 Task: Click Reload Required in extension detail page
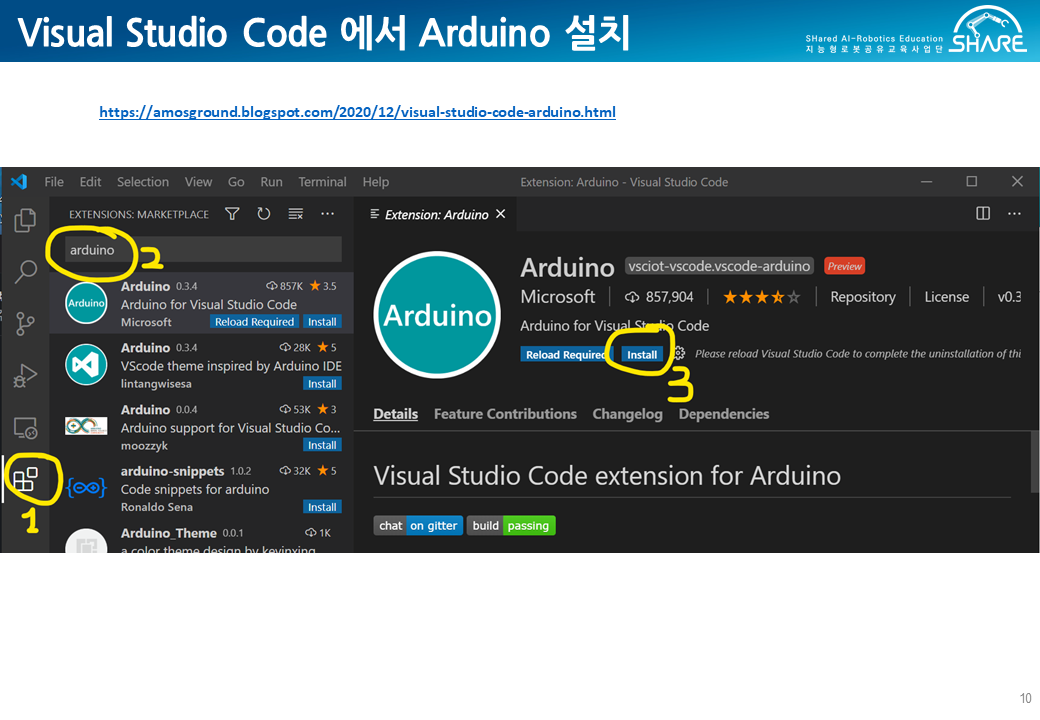(565, 355)
